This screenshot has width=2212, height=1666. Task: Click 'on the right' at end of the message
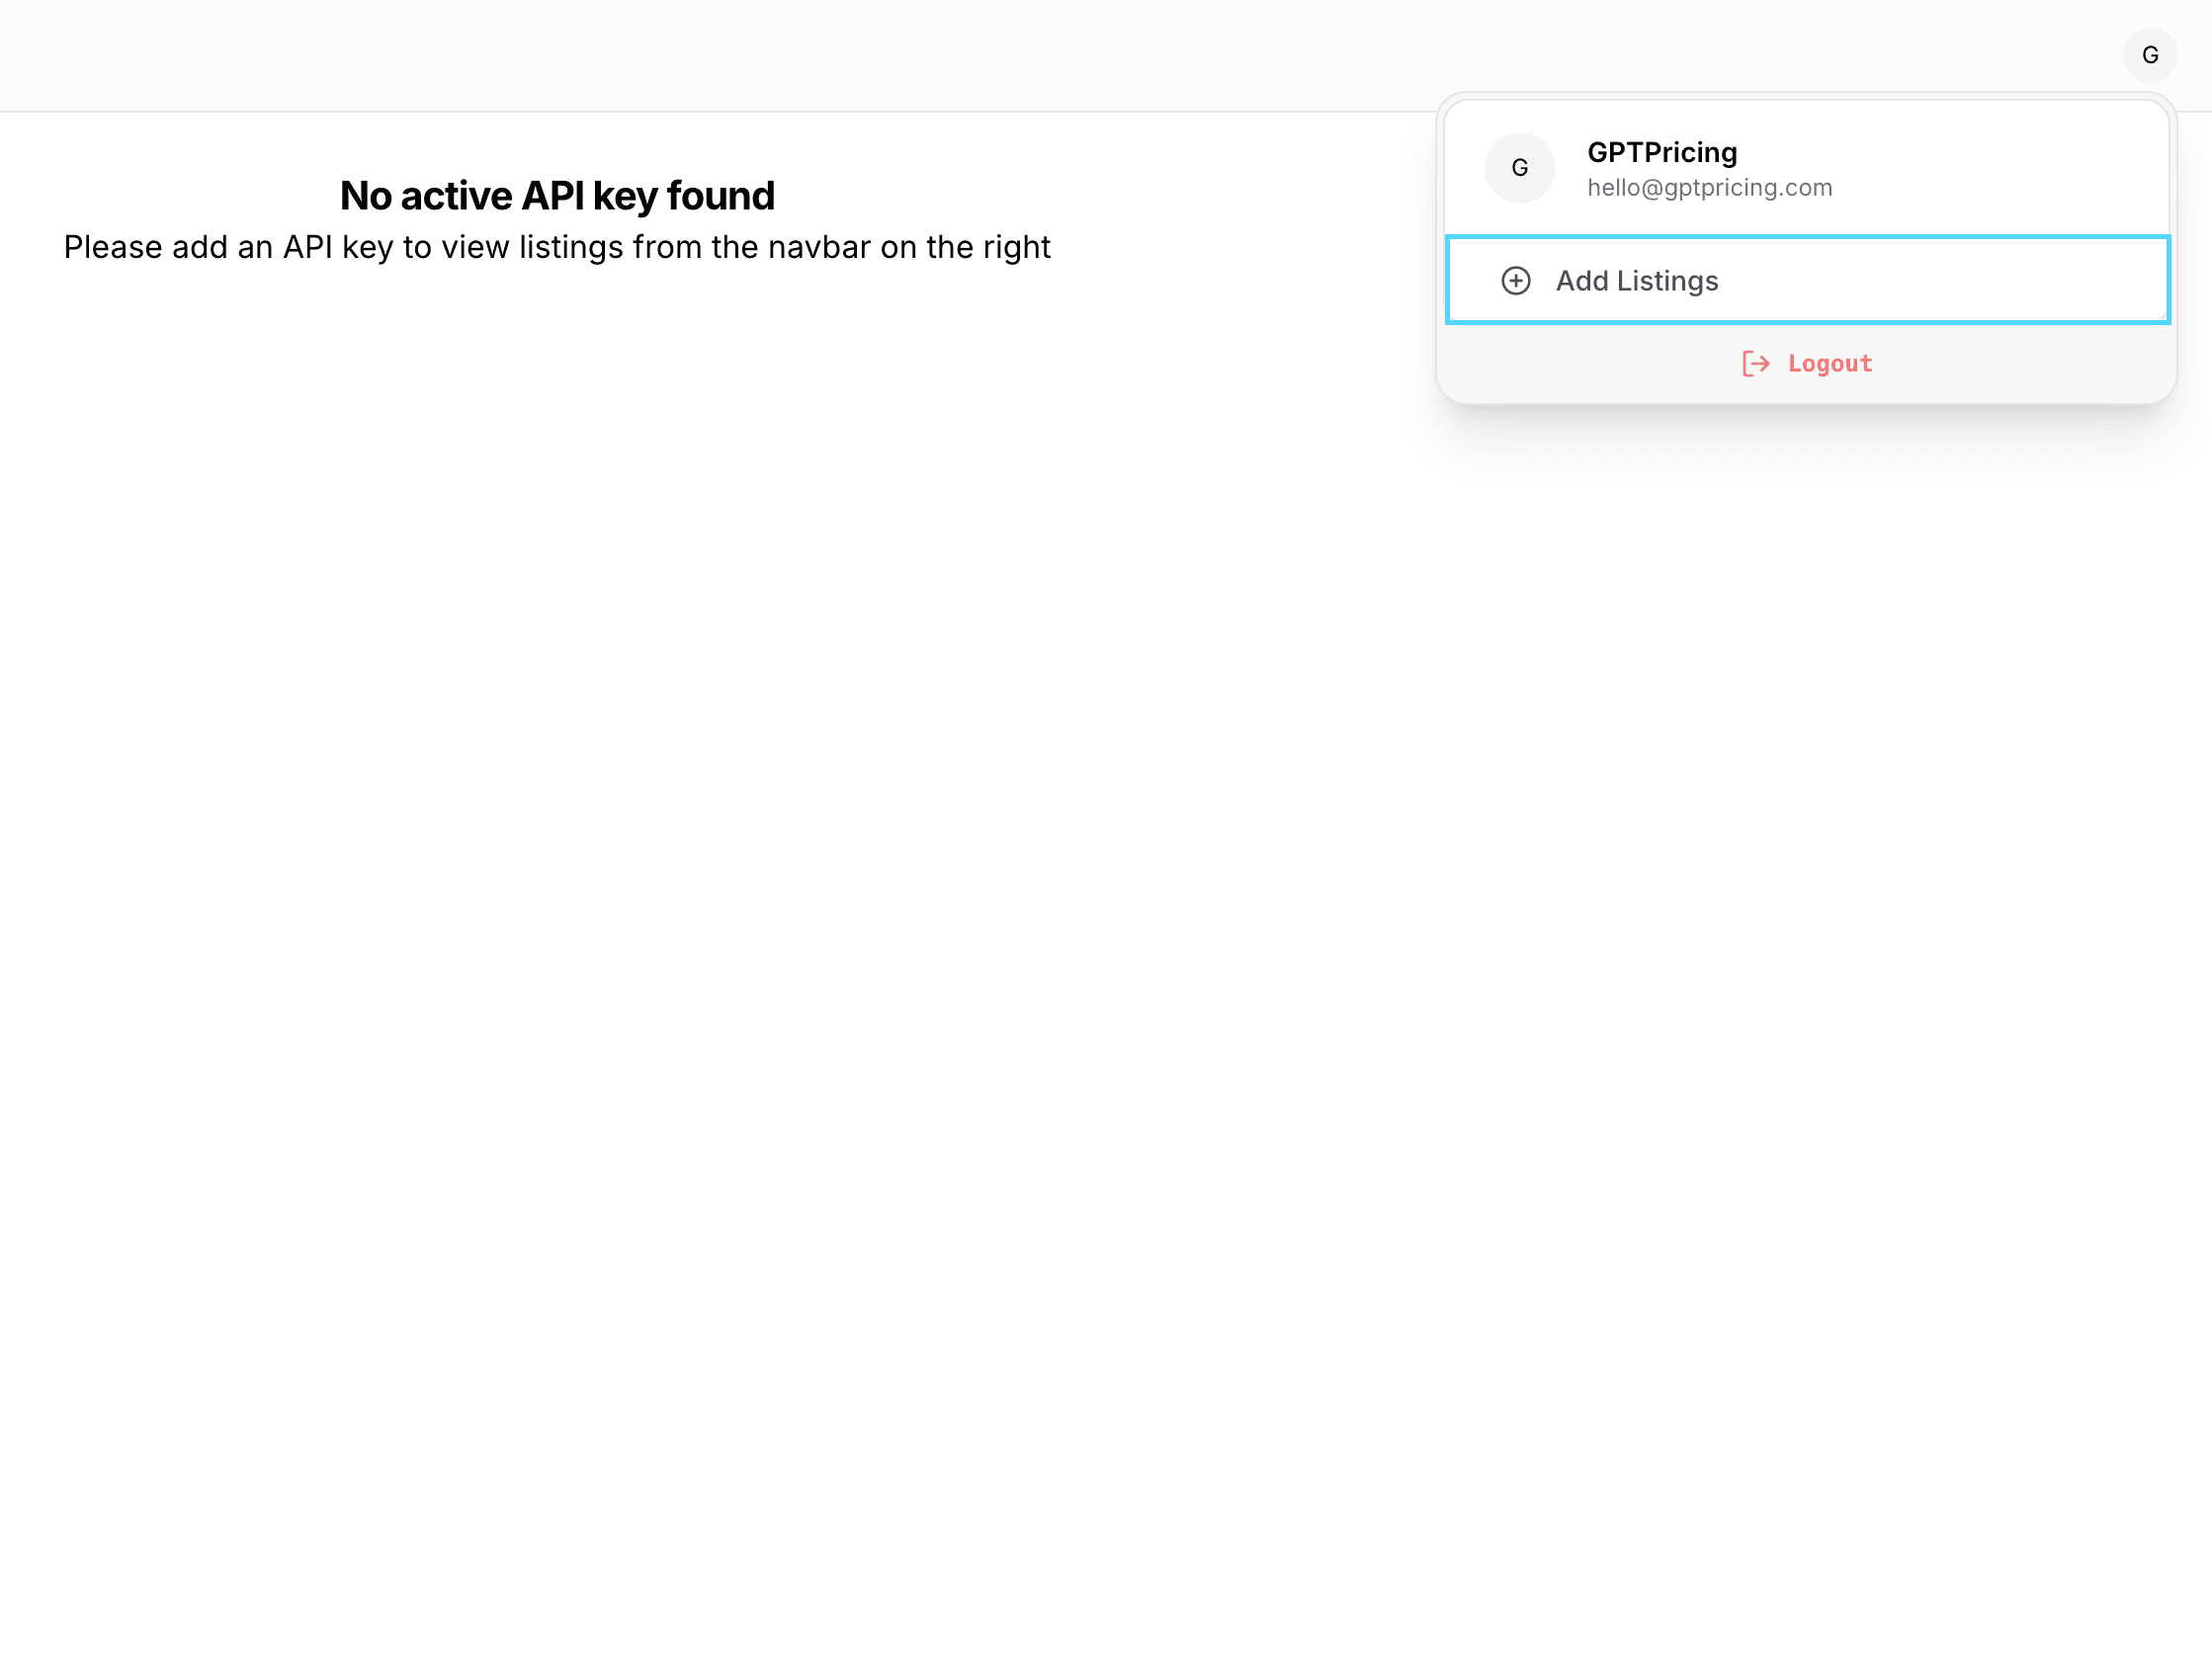pos(965,247)
